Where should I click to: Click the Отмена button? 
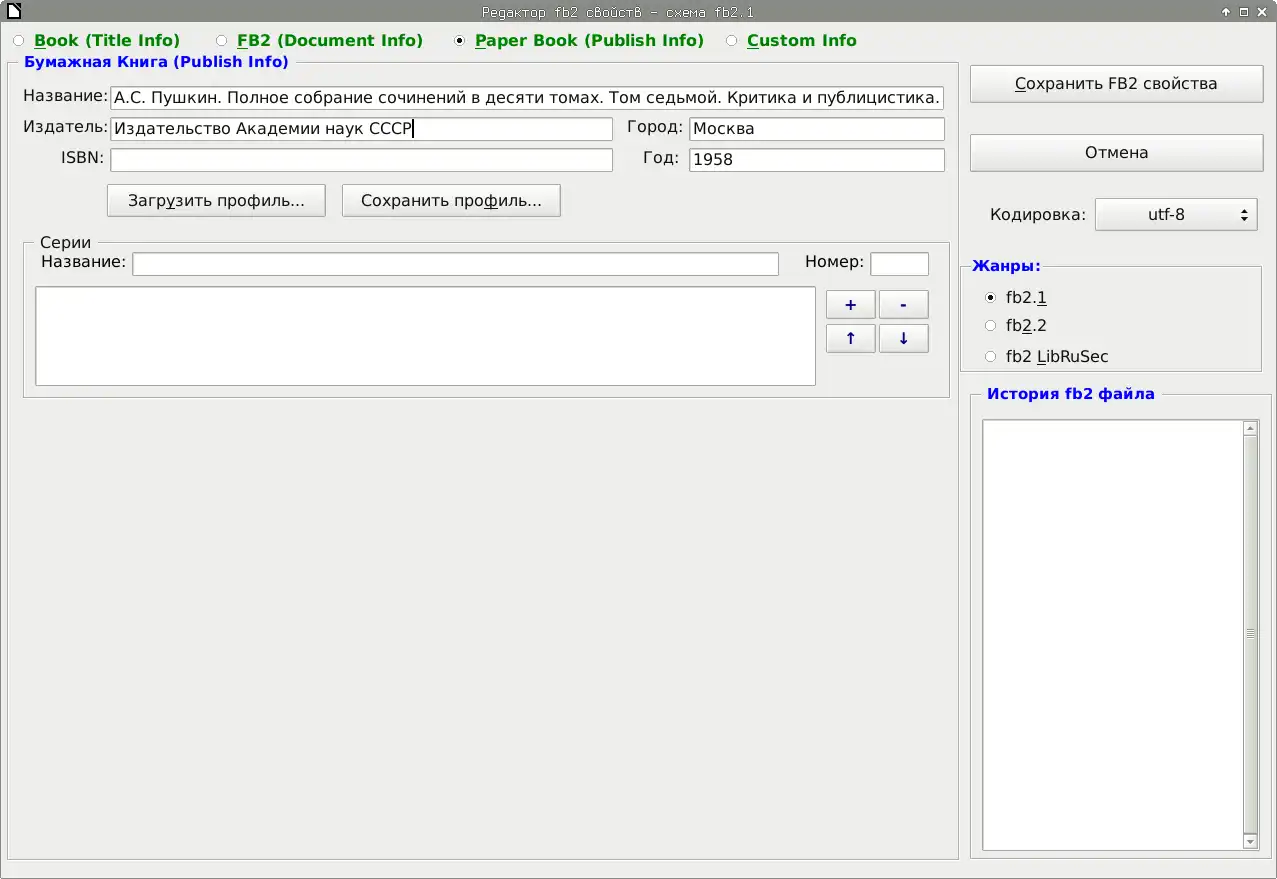[x=1116, y=153]
